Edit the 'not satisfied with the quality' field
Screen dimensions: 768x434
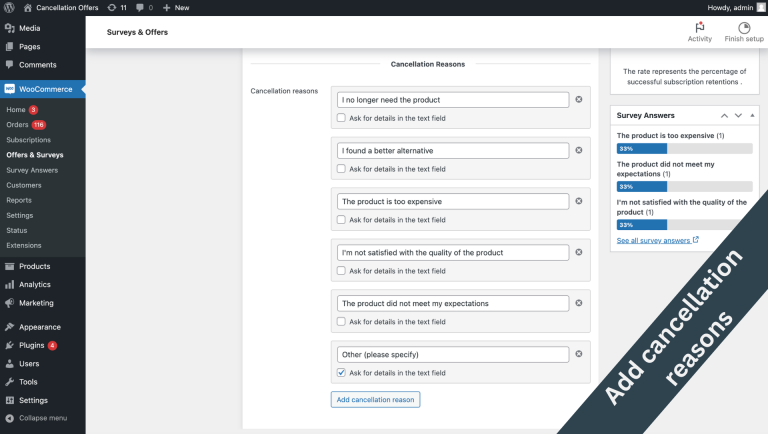(x=453, y=253)
